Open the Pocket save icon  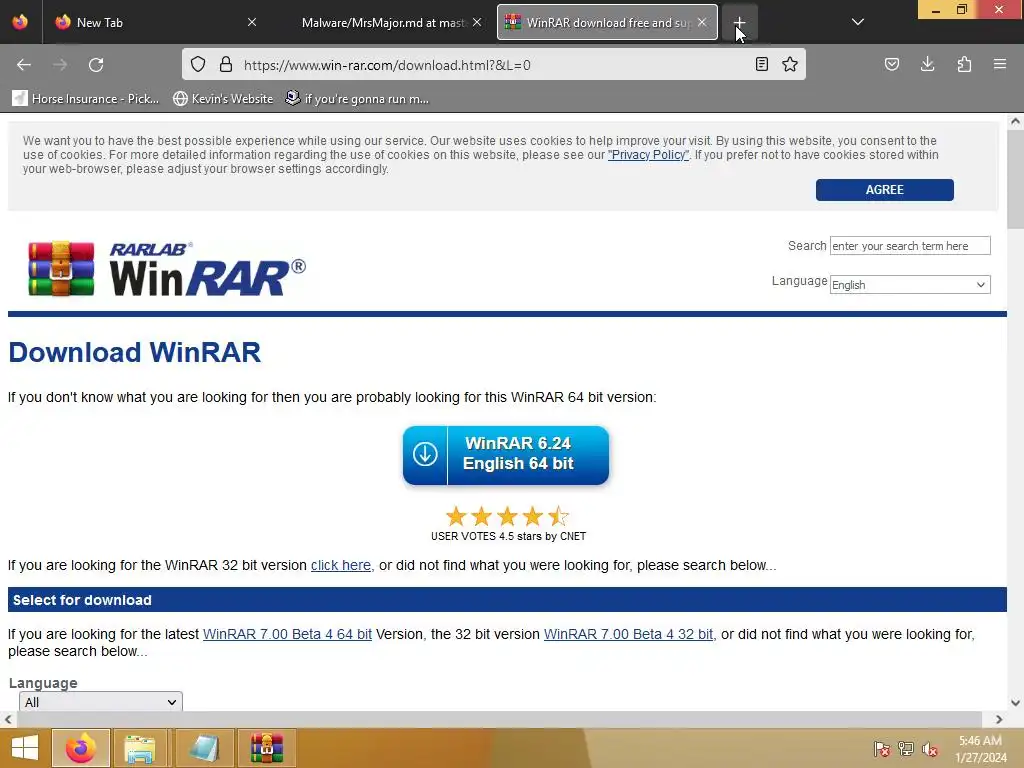pyautogui.click(x=891, y=64)
